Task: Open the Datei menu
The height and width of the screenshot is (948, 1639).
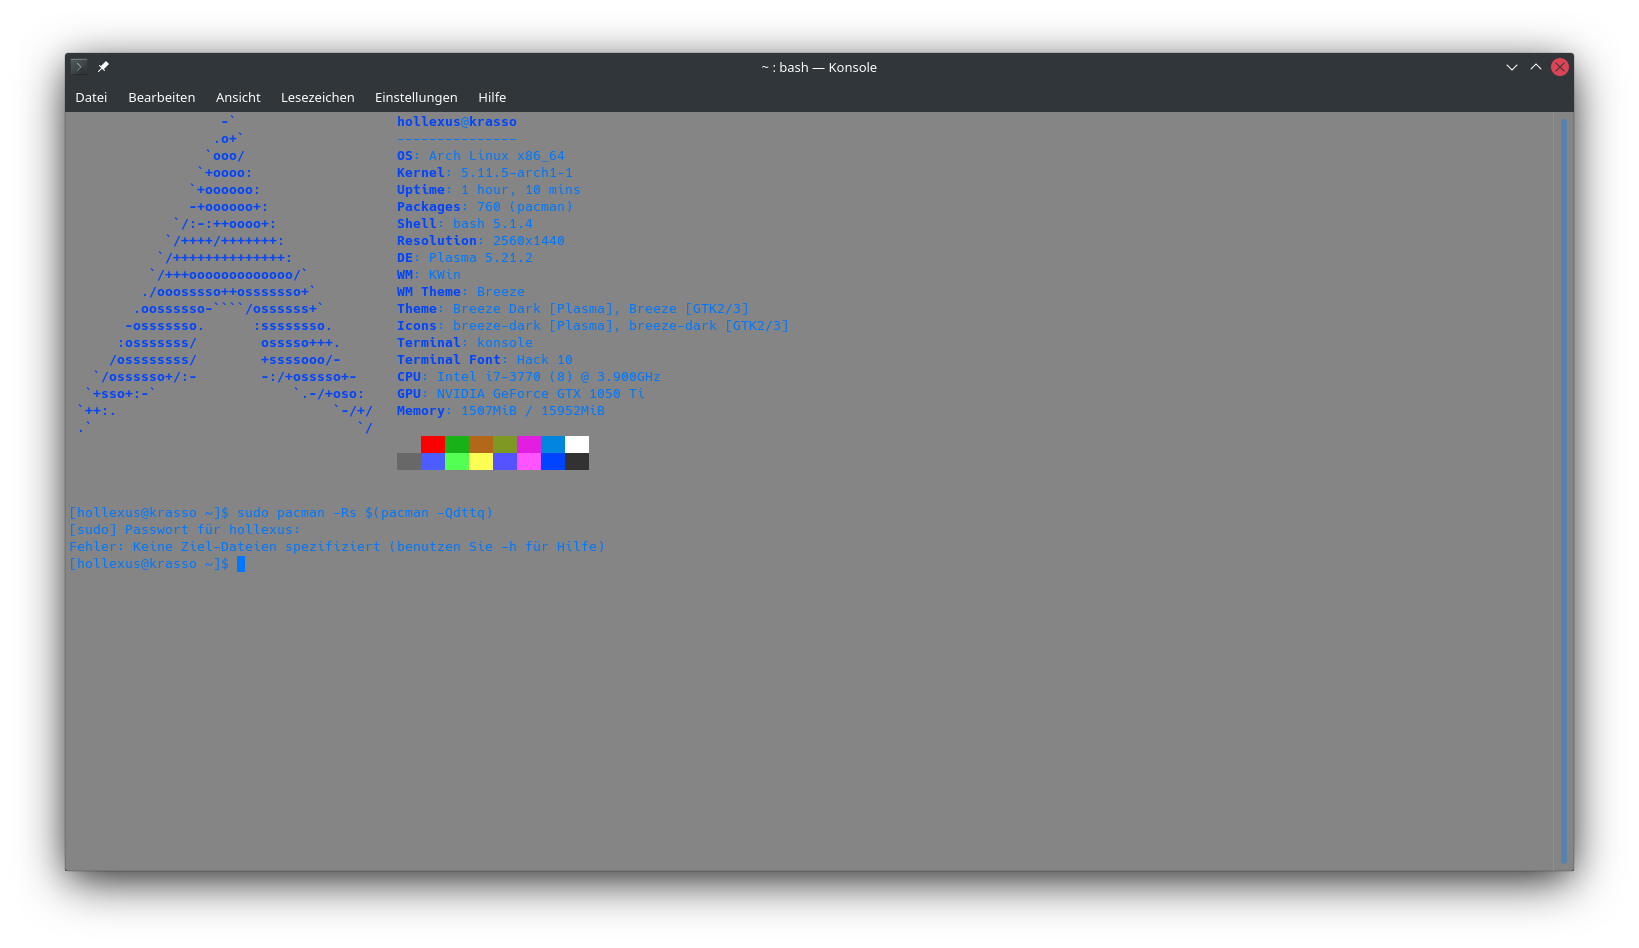Action: pyautogui.click(x=91, y=97)
